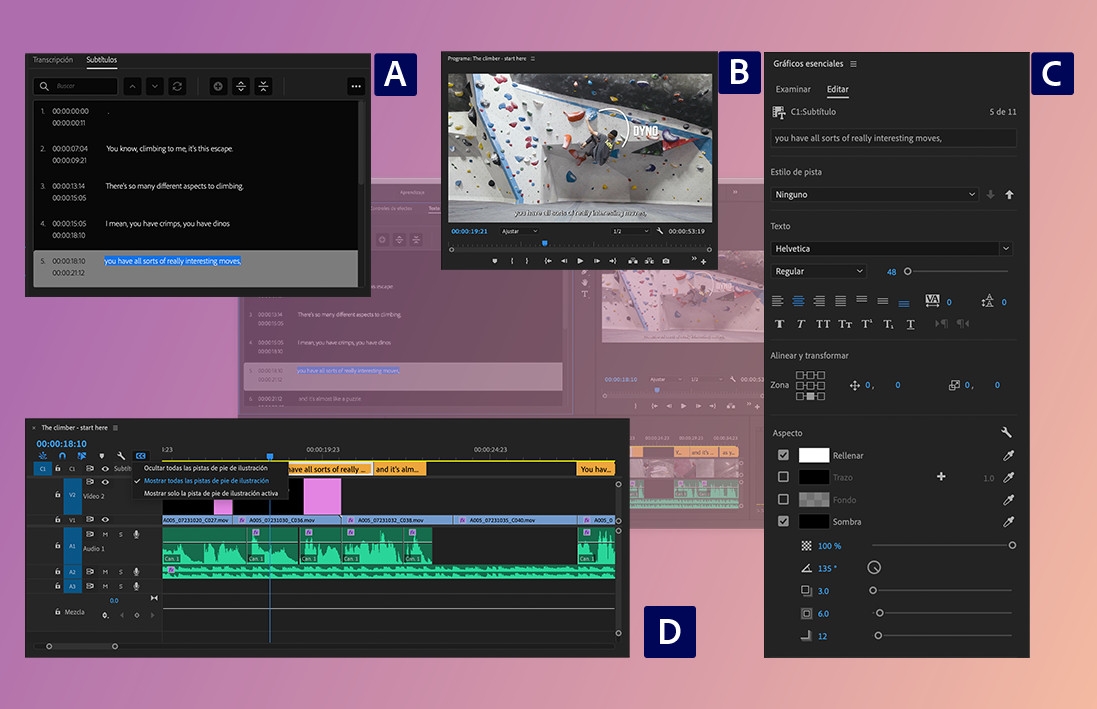Open The climber timeline panel menu
Viewport: 1097px width, 709px height.
(115, 428)
